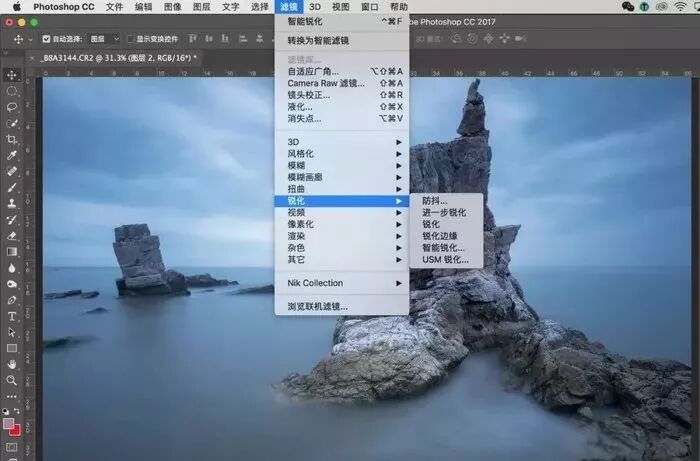Select the Rectangle shape tool
Screen dimensions: 700x461
pos(12,348)
